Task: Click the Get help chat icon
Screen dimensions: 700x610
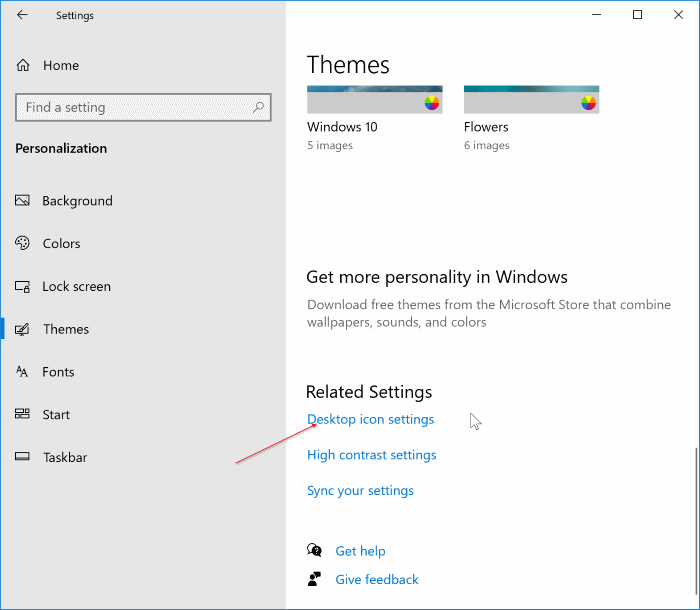Action: [314, 550]
